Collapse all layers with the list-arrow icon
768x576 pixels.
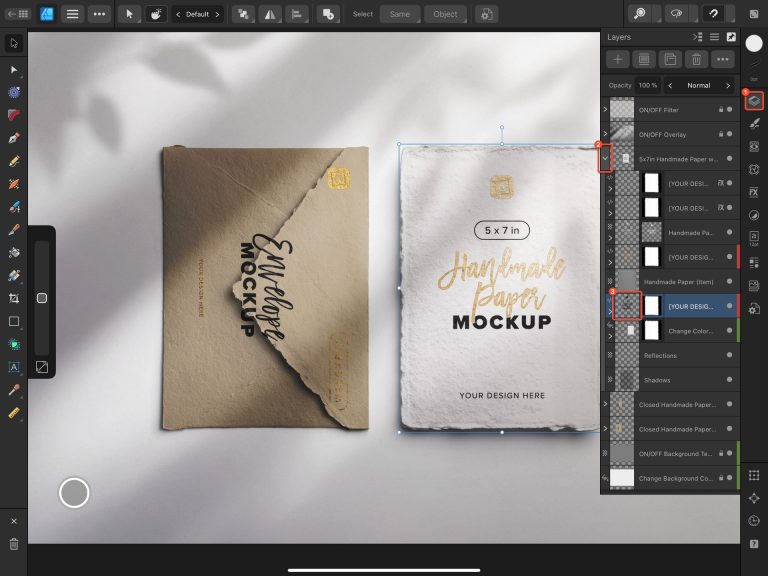click(x=697, y=37)
